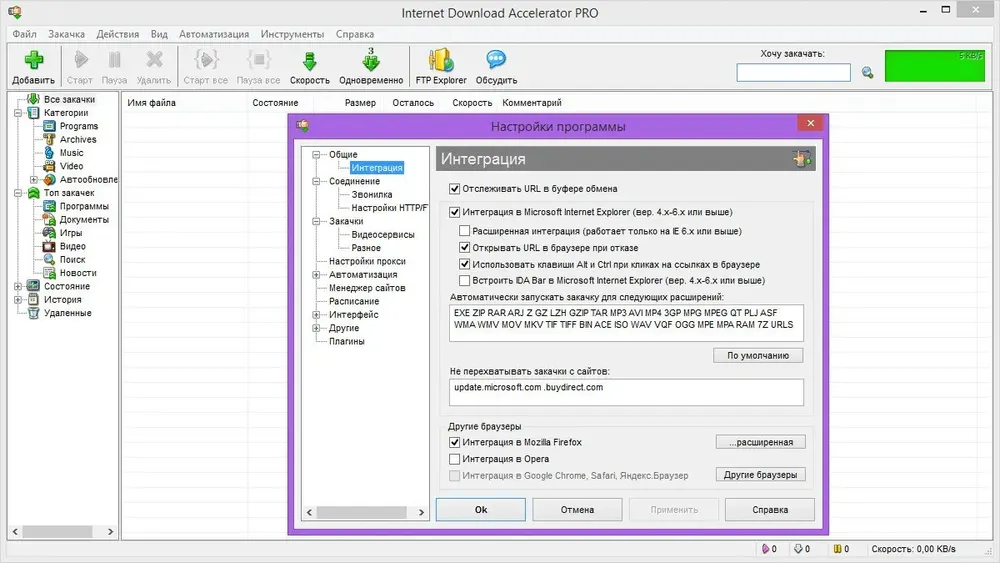This screenshot has height=563, width=1000.
Task: Click the Хочу закачать input field
Action: (793, 73)
